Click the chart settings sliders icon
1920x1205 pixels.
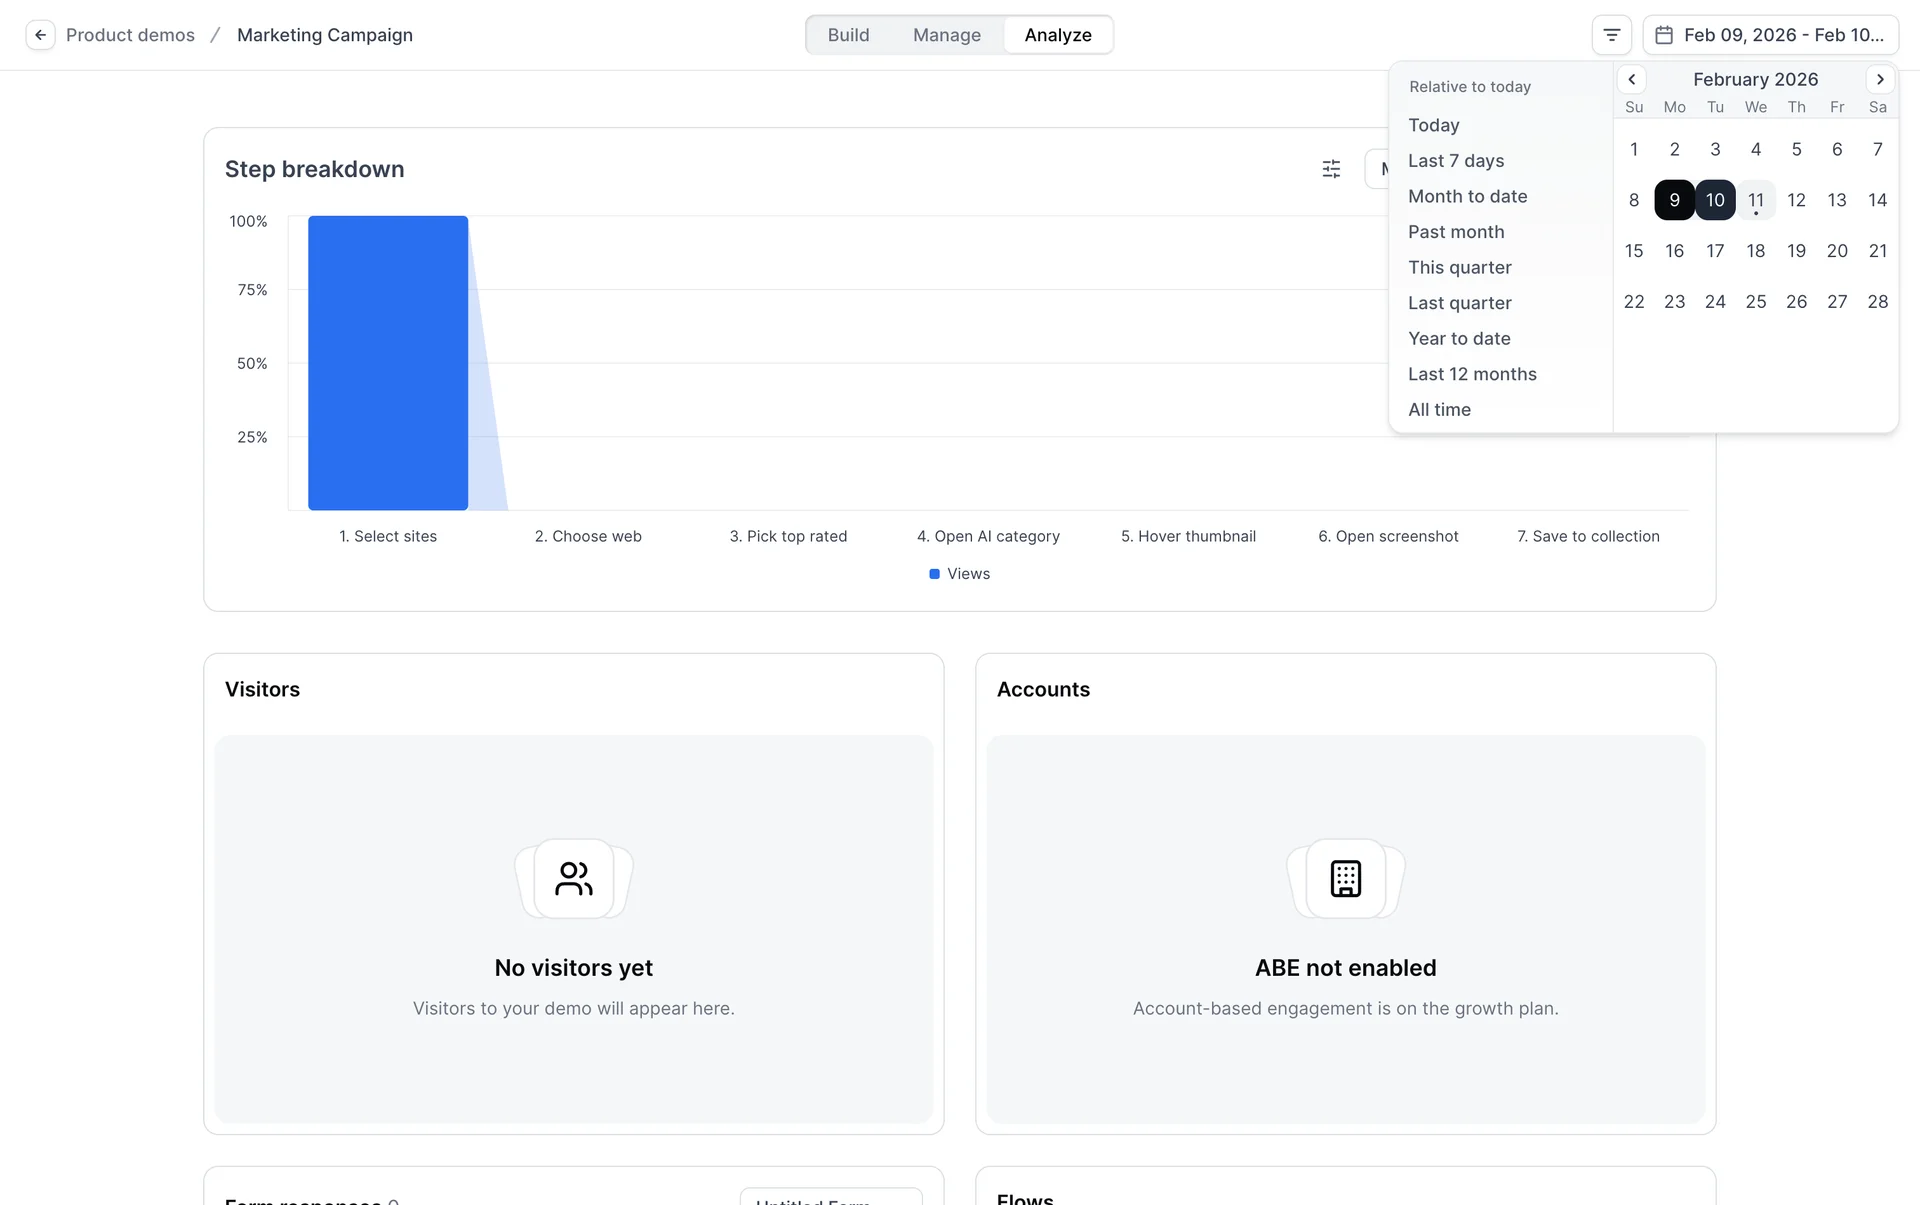1331,169
